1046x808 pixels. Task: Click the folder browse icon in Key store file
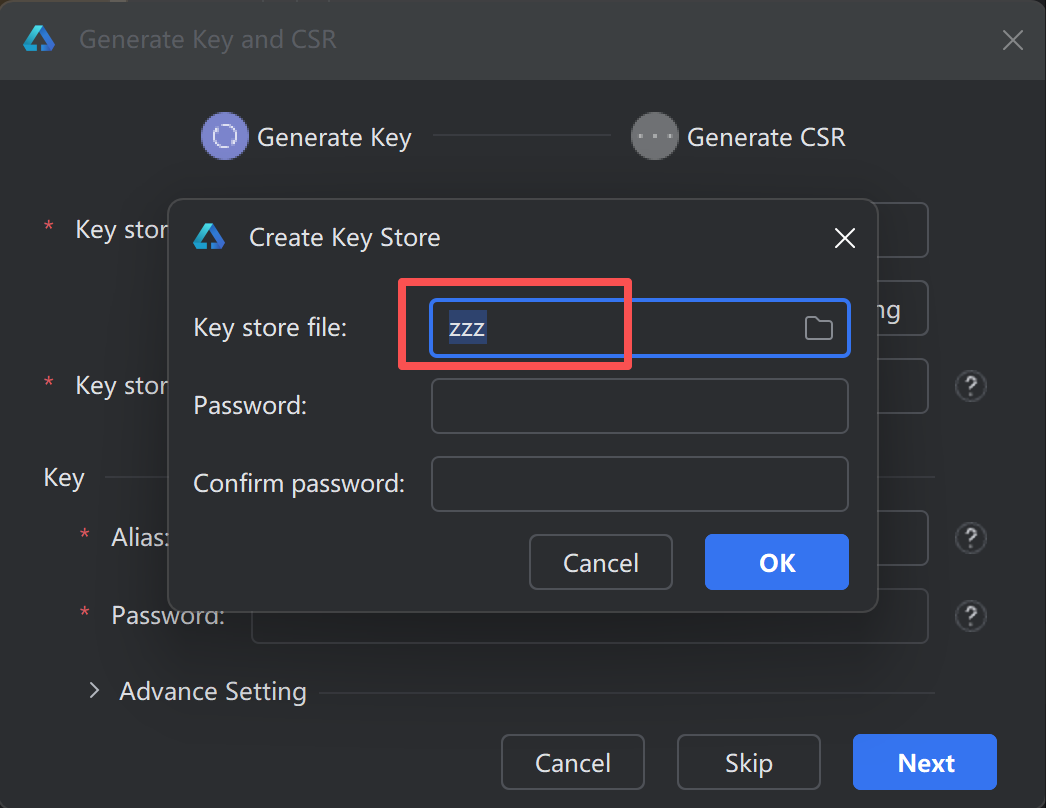coord(818,328)
